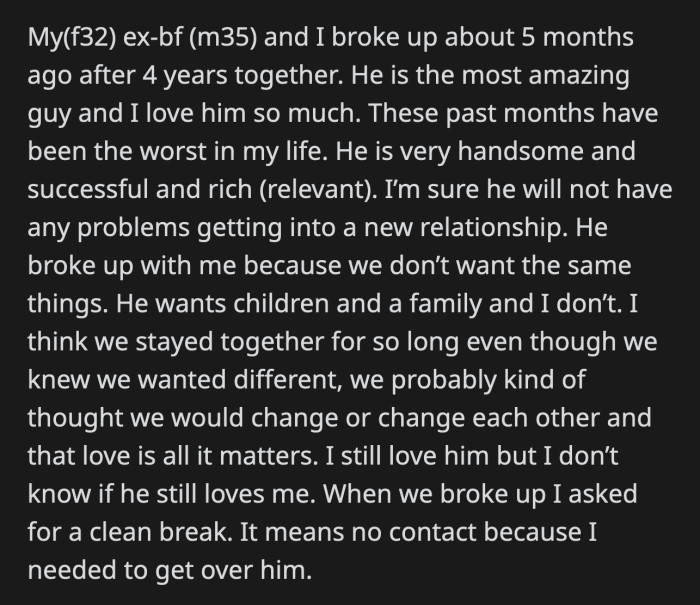Image resolution: width=700 pixels, height=605 pixels.
Task: Click the words "very handsome and"
Action: 517,152
